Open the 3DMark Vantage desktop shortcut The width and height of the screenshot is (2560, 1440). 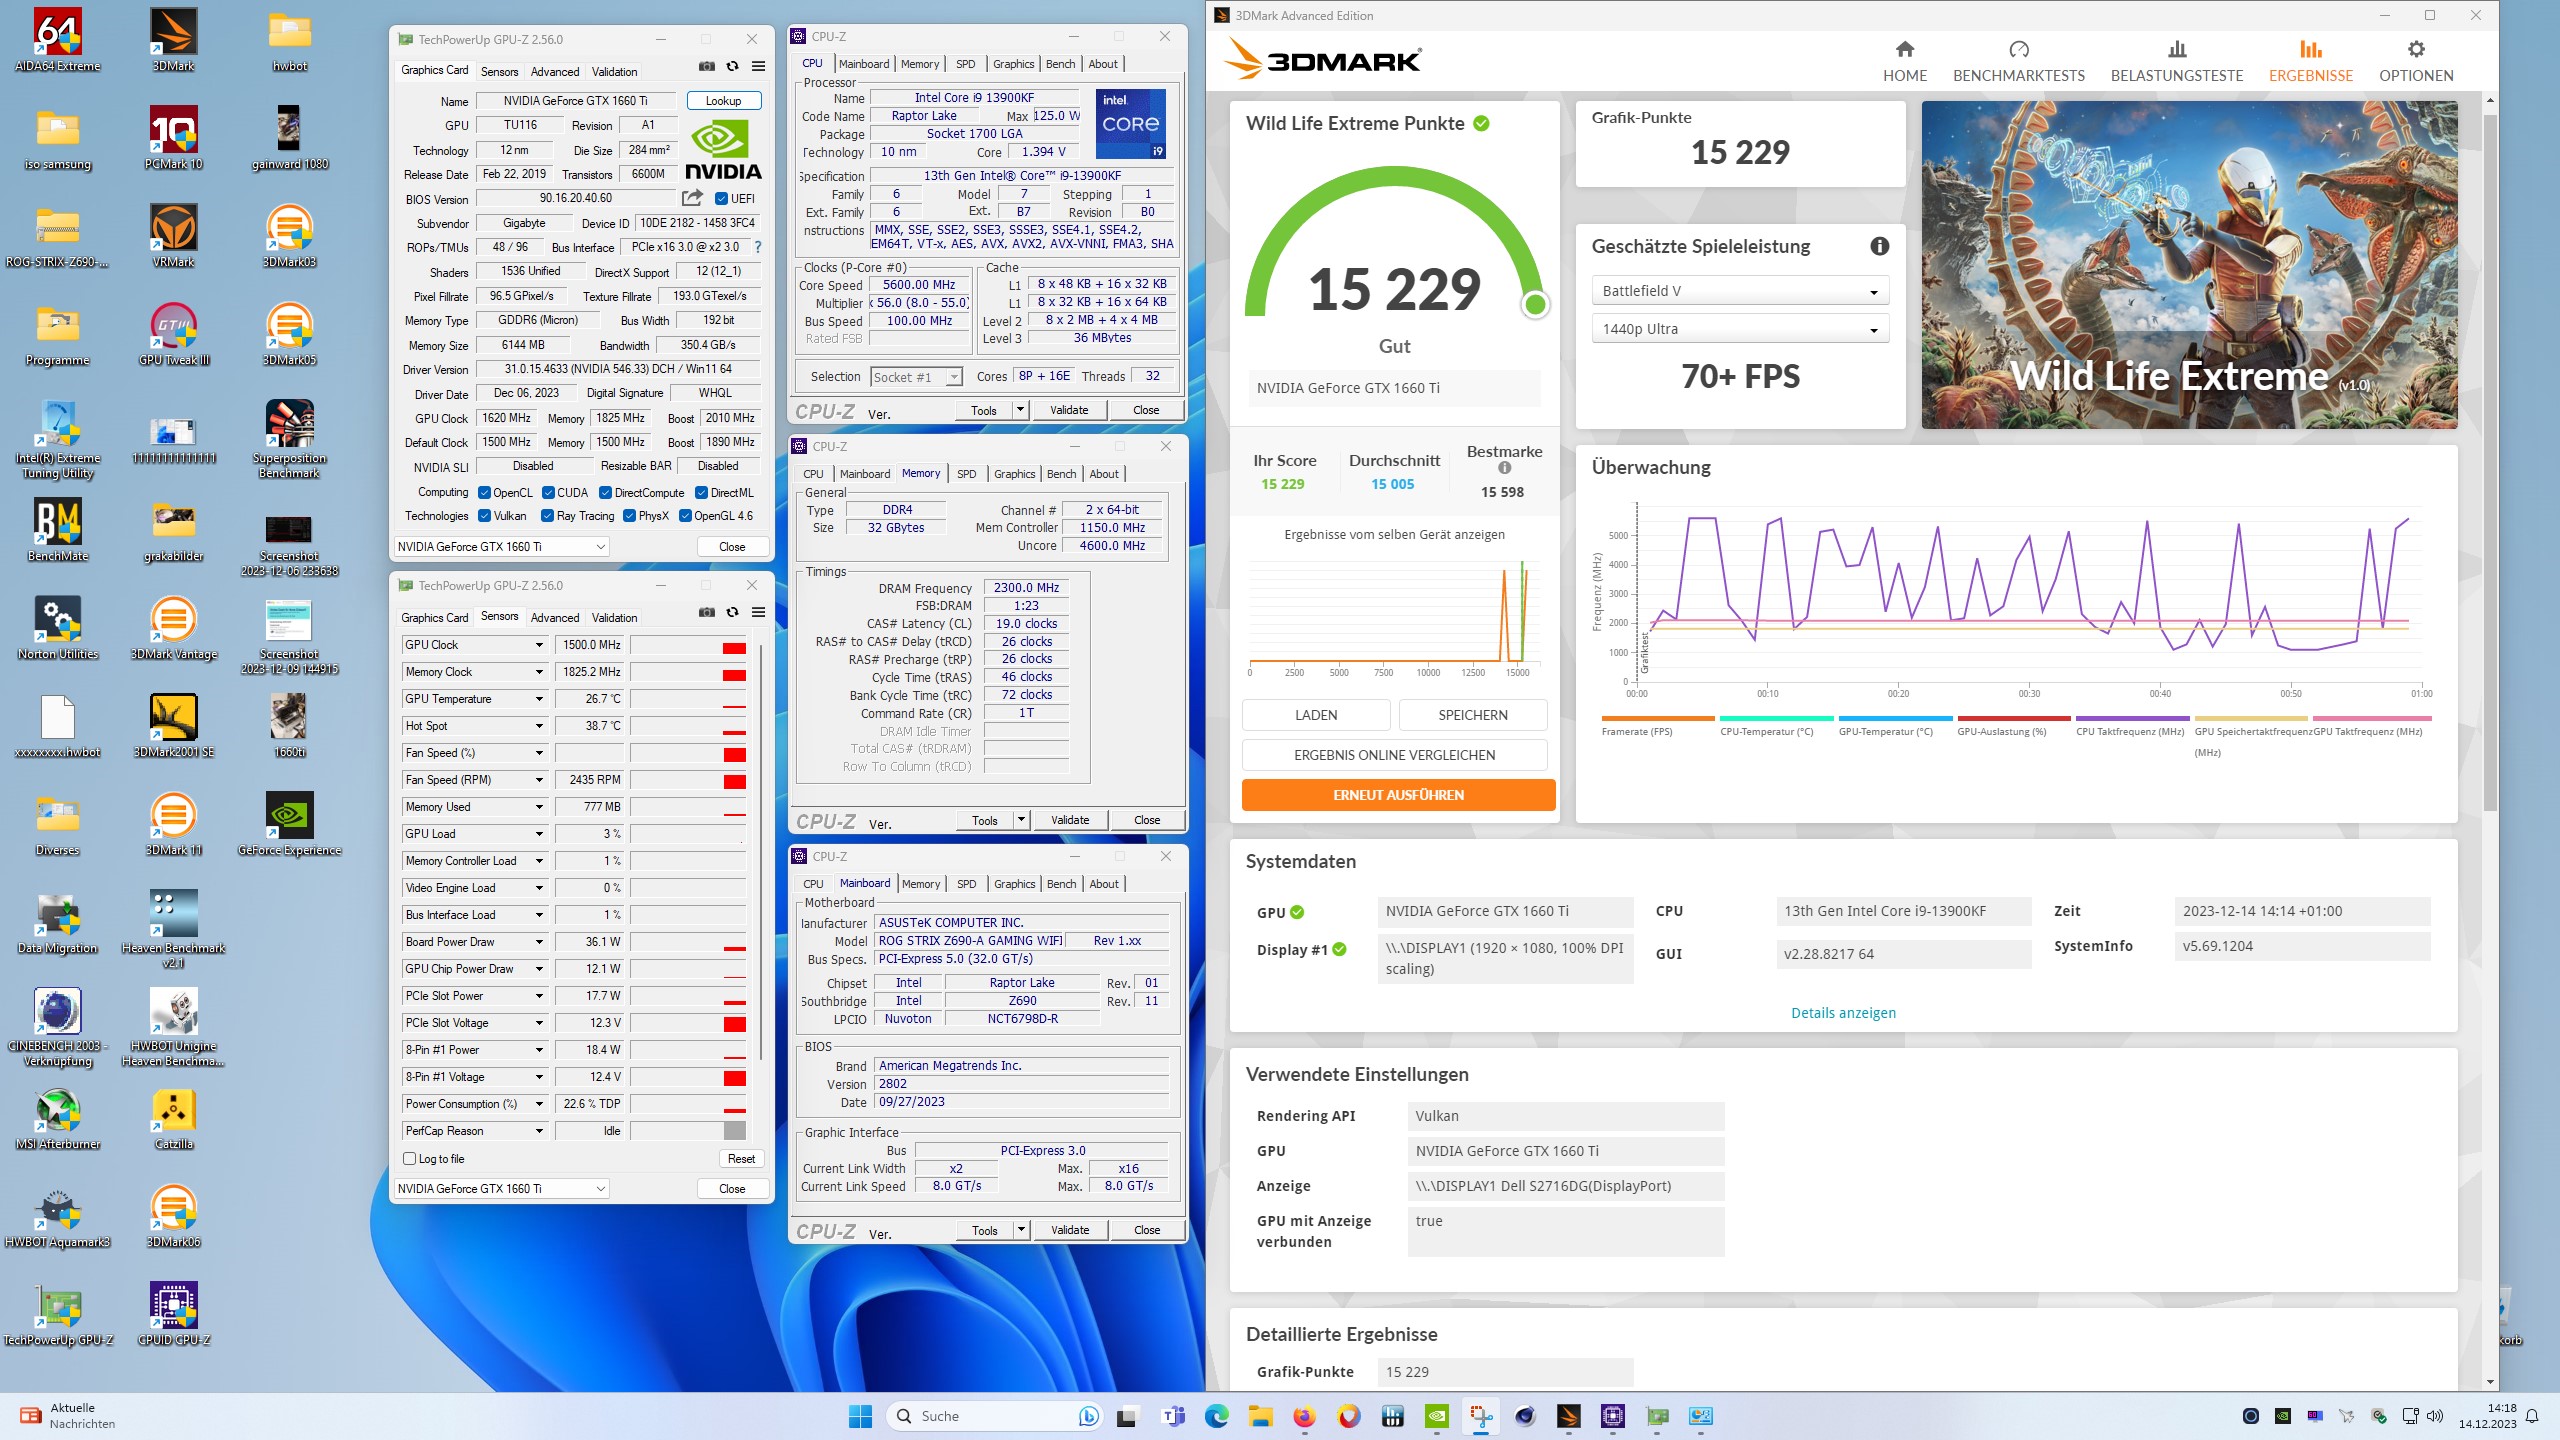coord(173,628)
